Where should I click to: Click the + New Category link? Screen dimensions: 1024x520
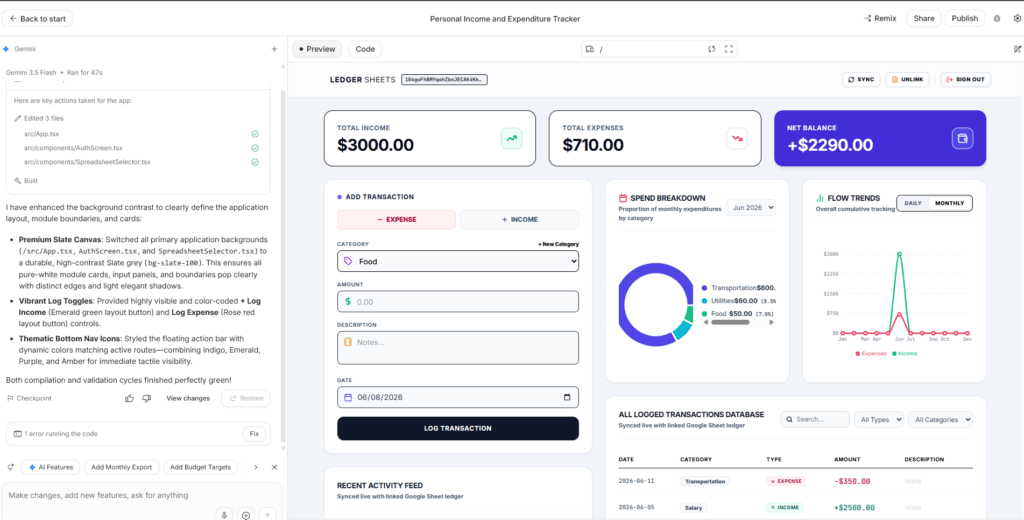click(x=558, y=244)
